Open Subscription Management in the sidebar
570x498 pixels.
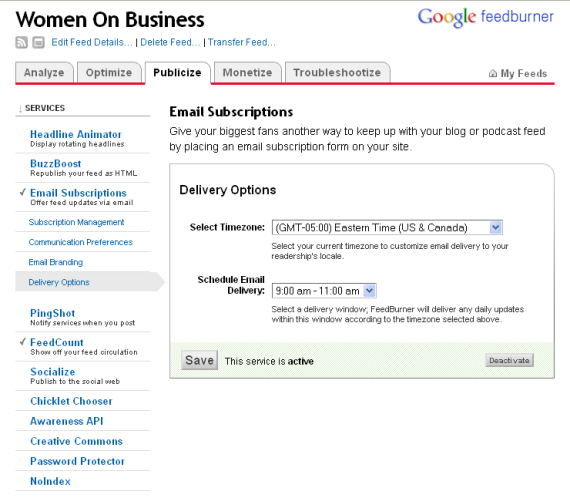pyautogui.click(x=76, y=222)
